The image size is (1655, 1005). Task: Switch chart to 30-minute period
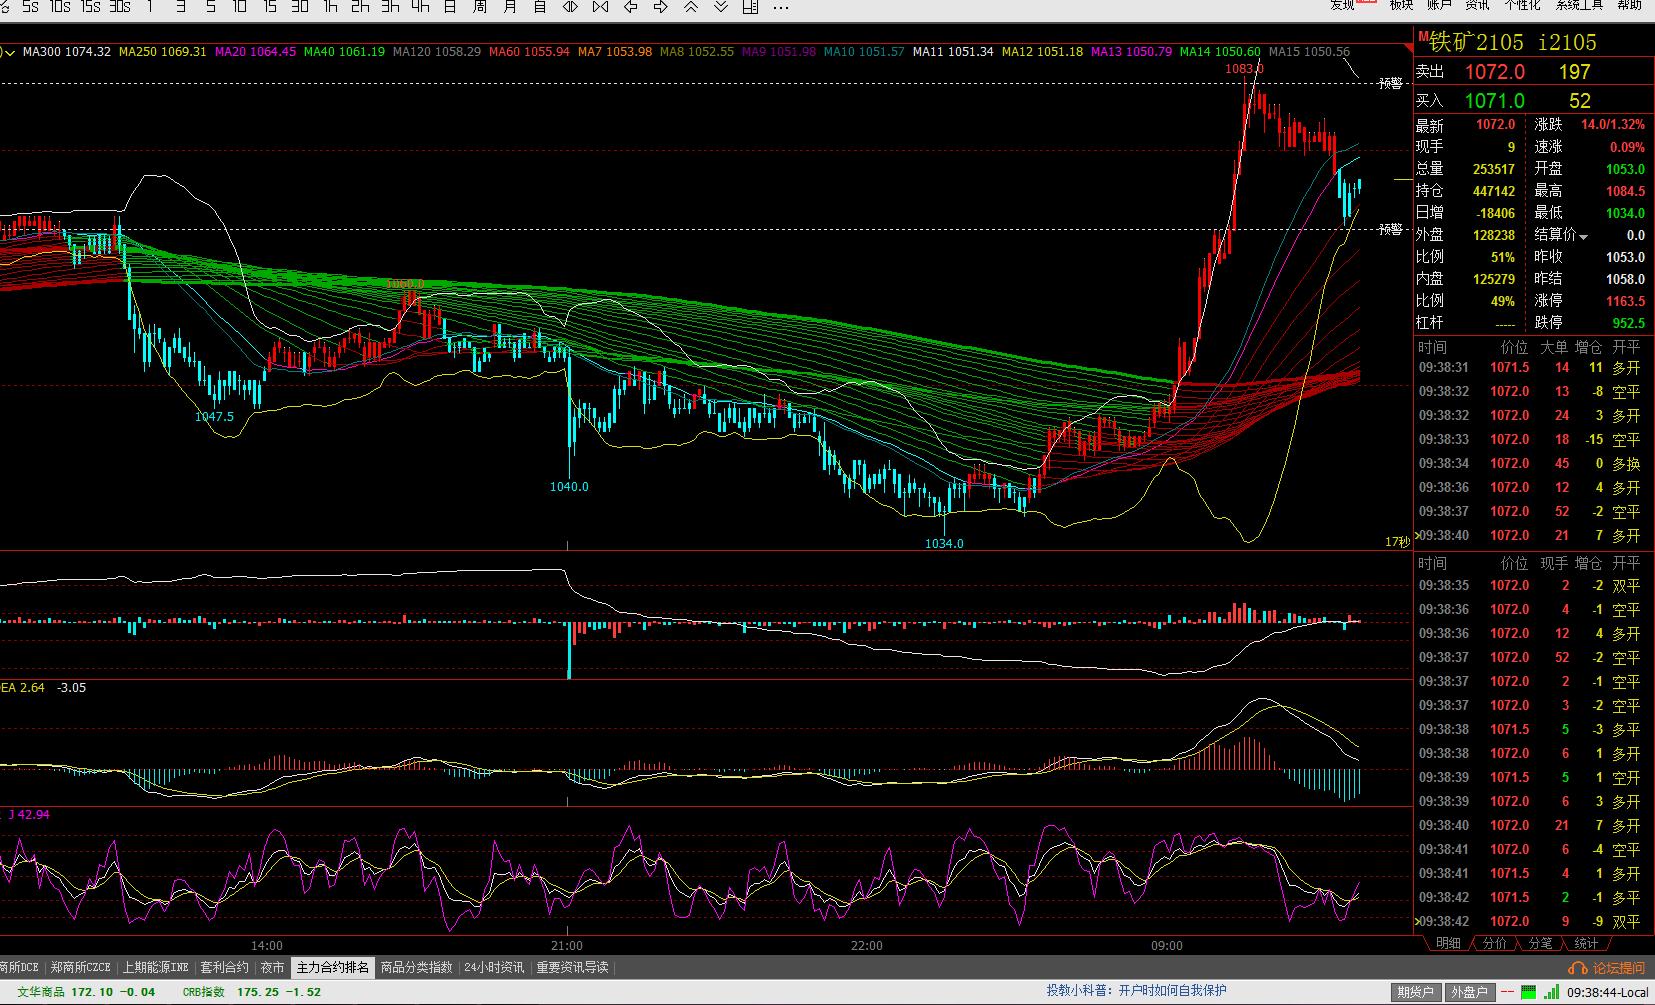click(x=300, y=6)
